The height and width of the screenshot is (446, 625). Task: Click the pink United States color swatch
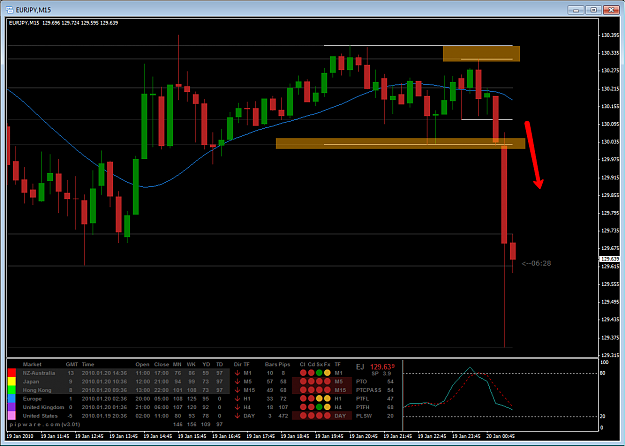click(x=12, y=416)
